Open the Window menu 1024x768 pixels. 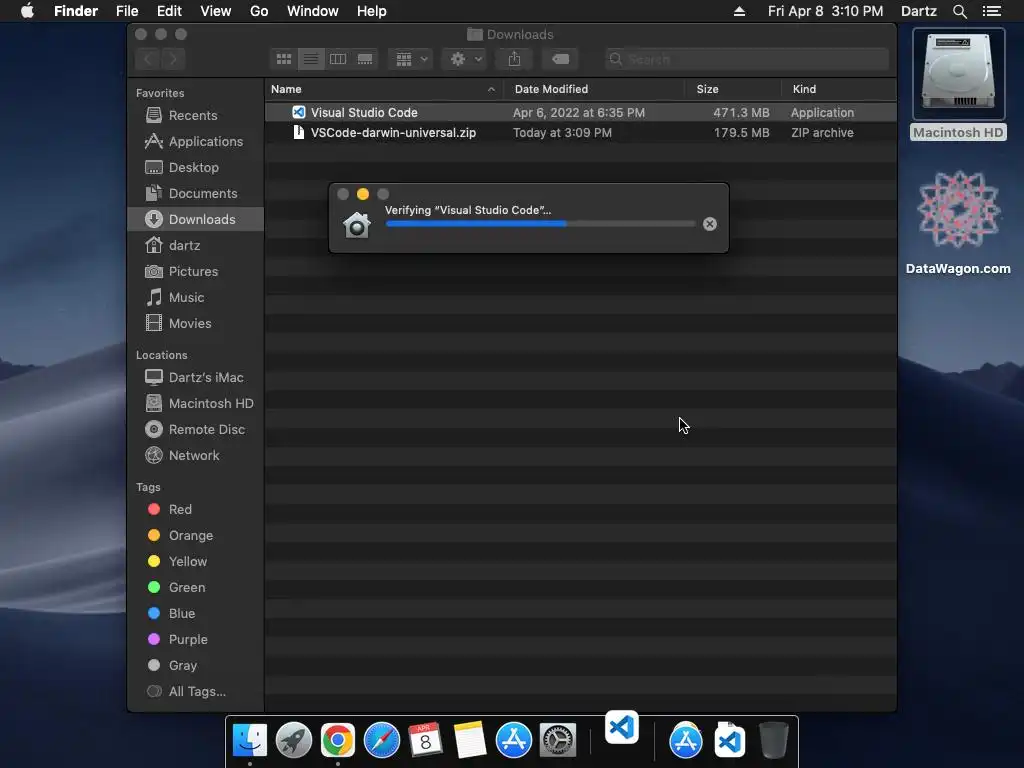[313, 11]
